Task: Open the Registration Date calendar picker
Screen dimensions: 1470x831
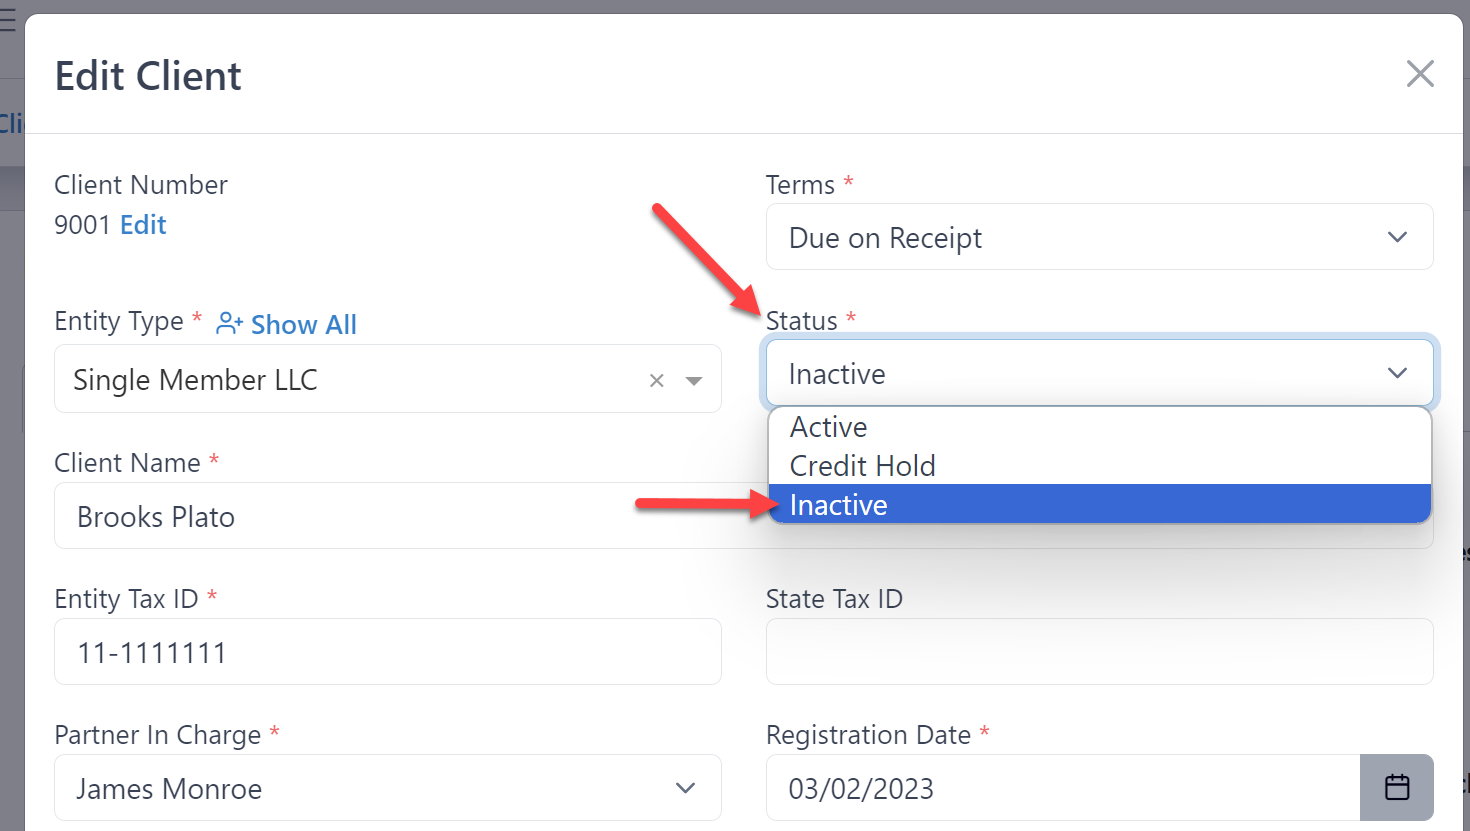Action: pos(1396,788)
